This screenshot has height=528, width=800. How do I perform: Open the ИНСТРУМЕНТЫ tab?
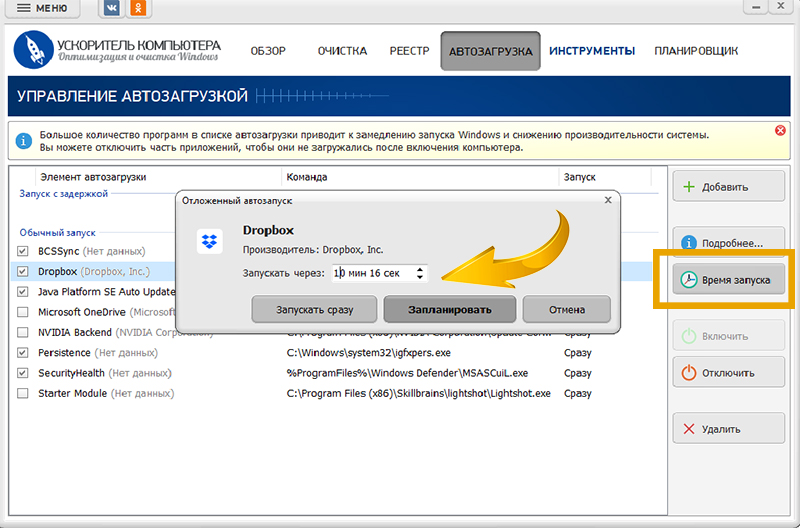[592, 51]
